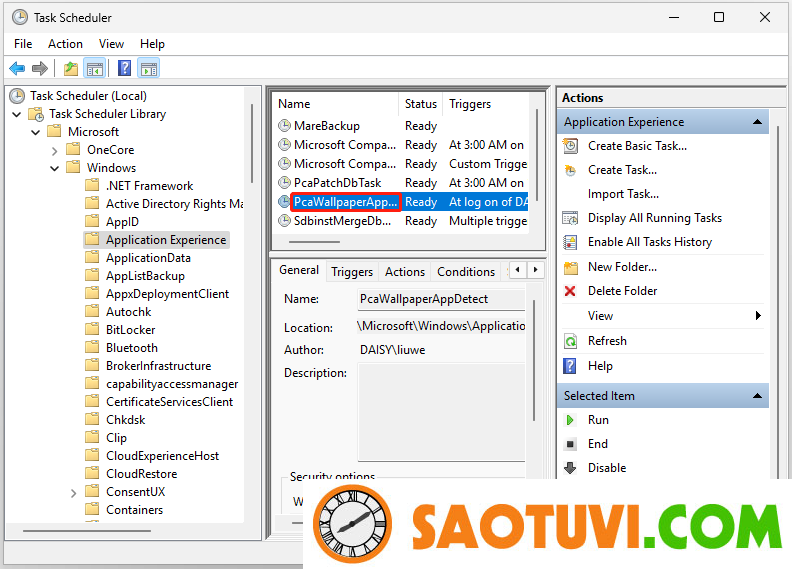Viewport: 792px width, 569px height.
Task: Click the Status column header
Action: [x=421, y=104]
